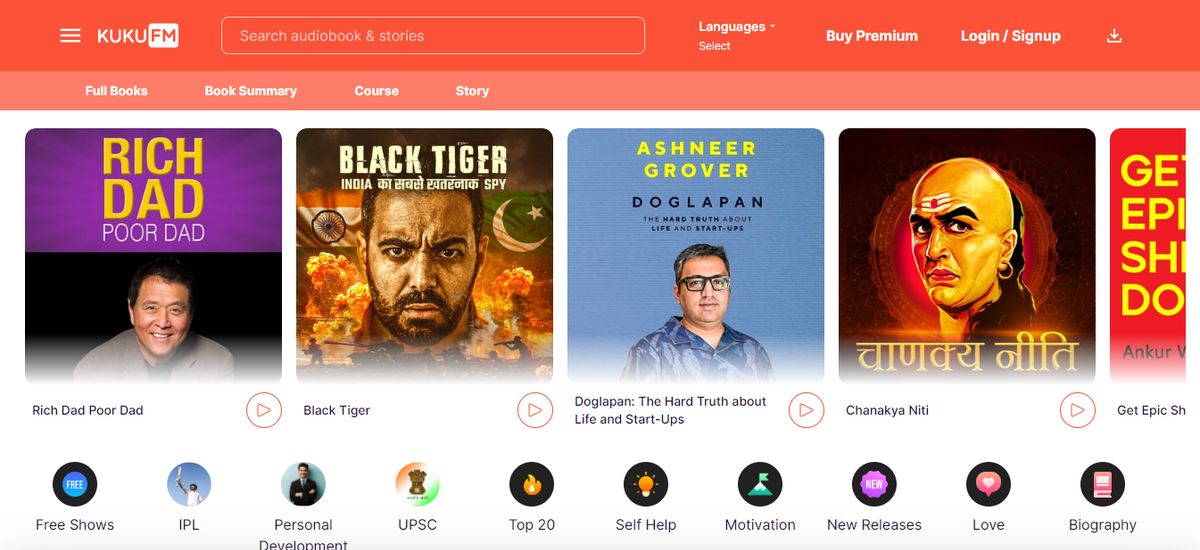This screenshot has width=1200, height=550.
Task: Play the Chanakya Niti audiobook
Action: click(x=1077, y=410)
